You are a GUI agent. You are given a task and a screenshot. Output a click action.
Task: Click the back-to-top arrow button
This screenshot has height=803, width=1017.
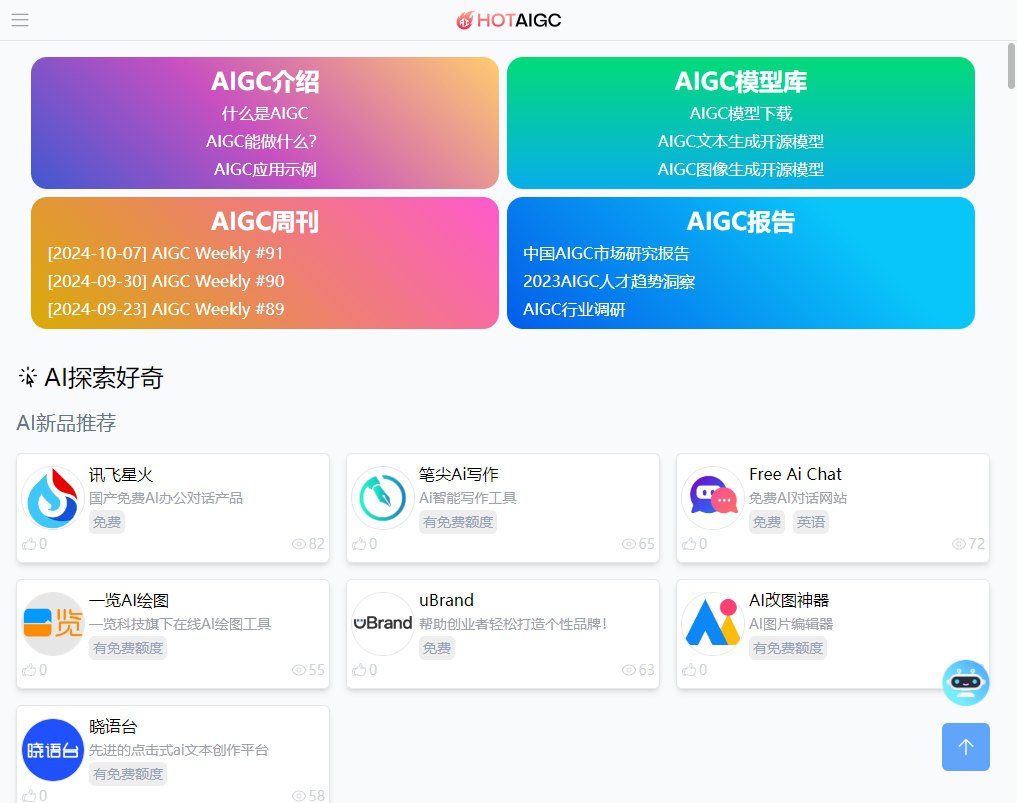[x=966, y=747]
